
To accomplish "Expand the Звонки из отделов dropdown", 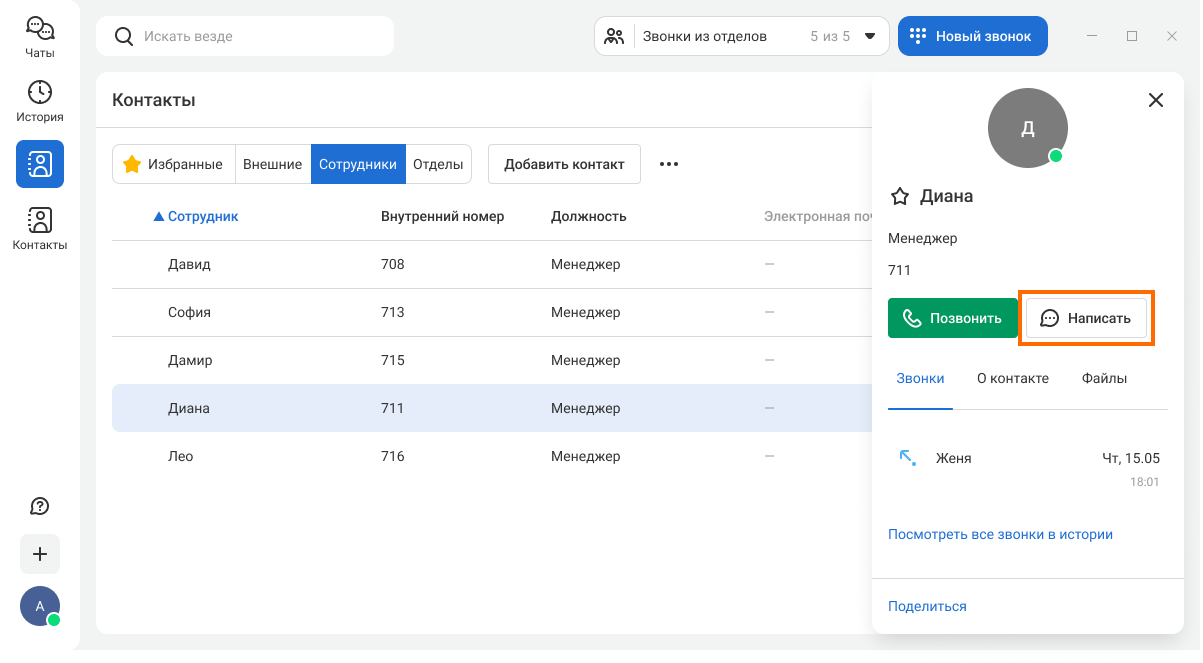I will click(869, 36).
